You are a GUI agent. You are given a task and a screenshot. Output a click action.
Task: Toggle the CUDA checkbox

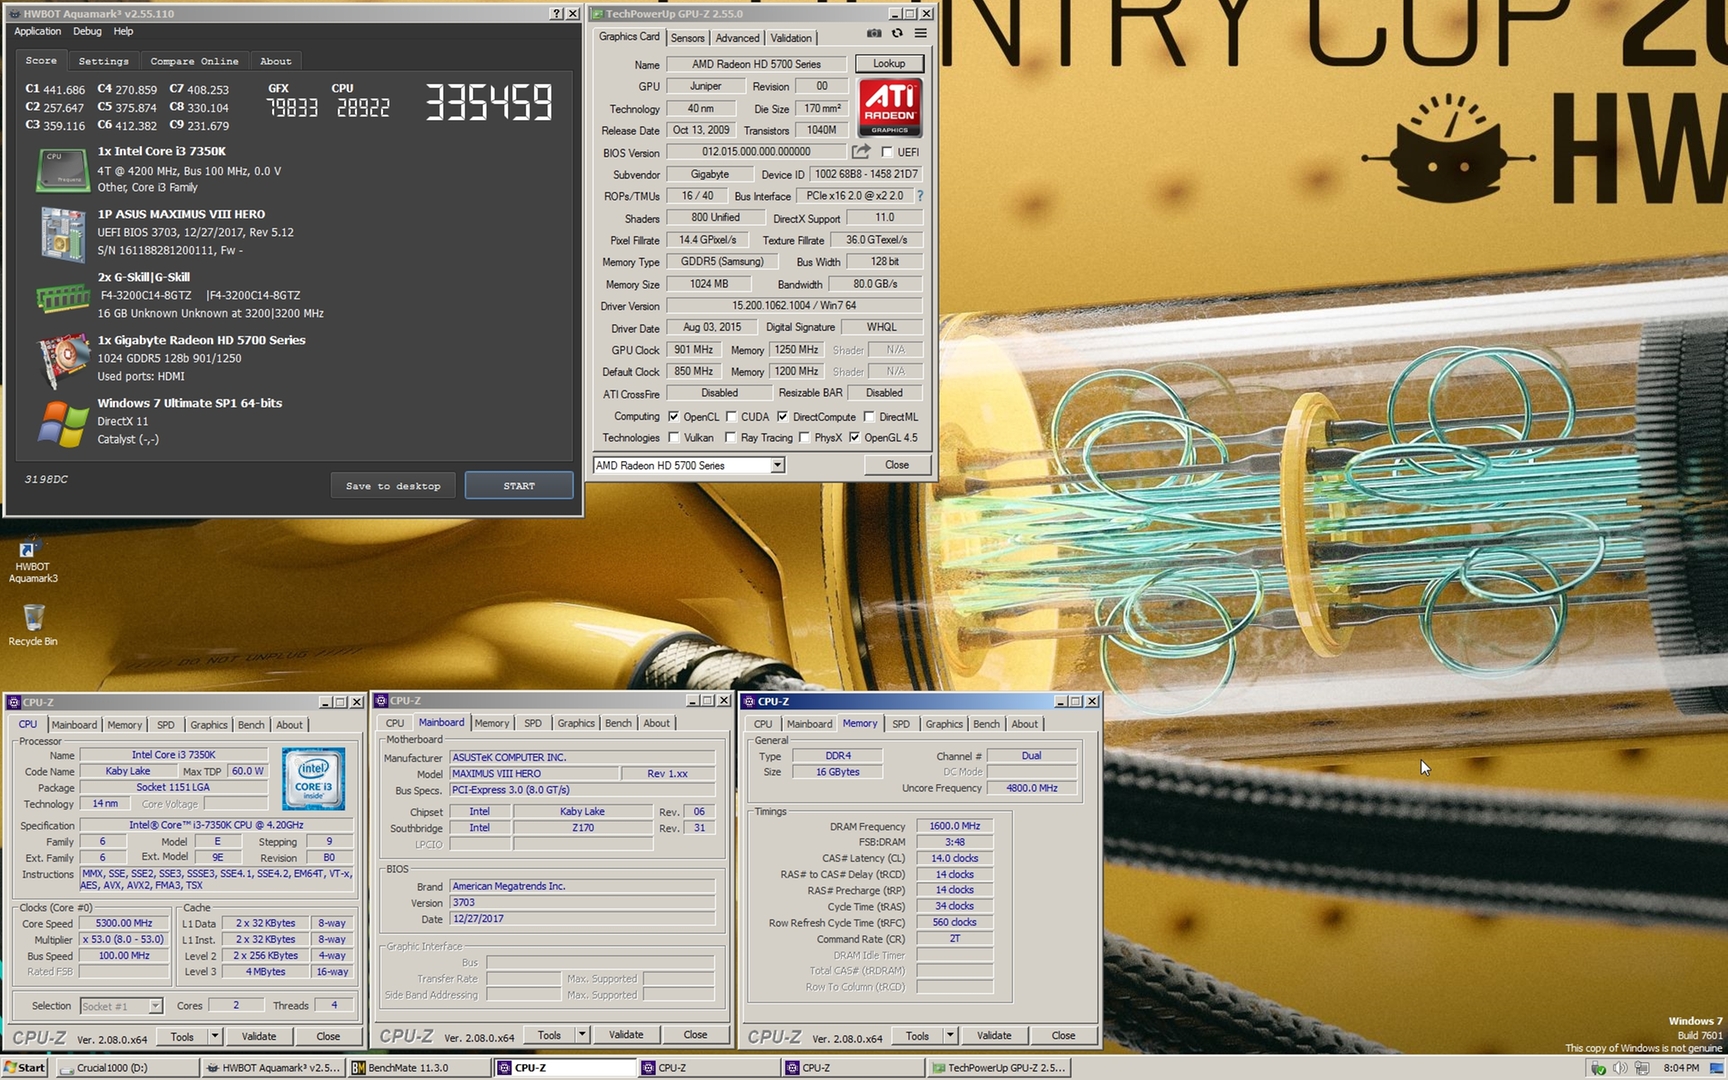(731, 416)
